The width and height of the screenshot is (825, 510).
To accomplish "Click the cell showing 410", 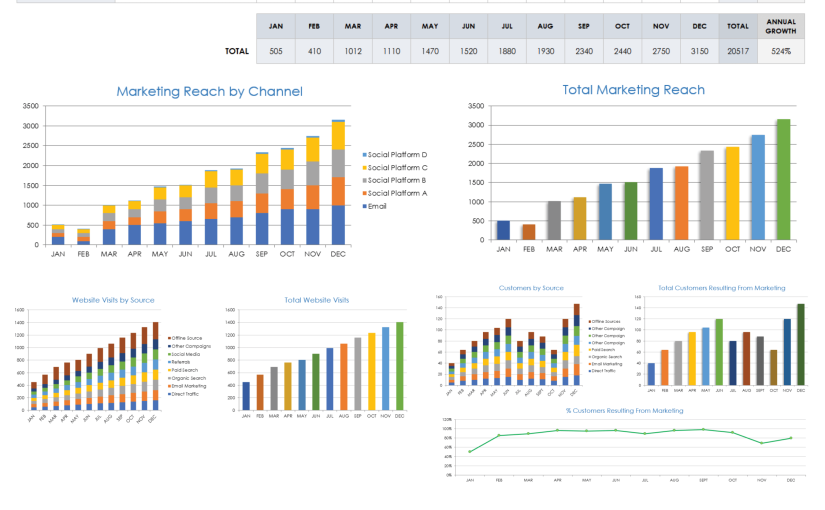I will point(314,51).
